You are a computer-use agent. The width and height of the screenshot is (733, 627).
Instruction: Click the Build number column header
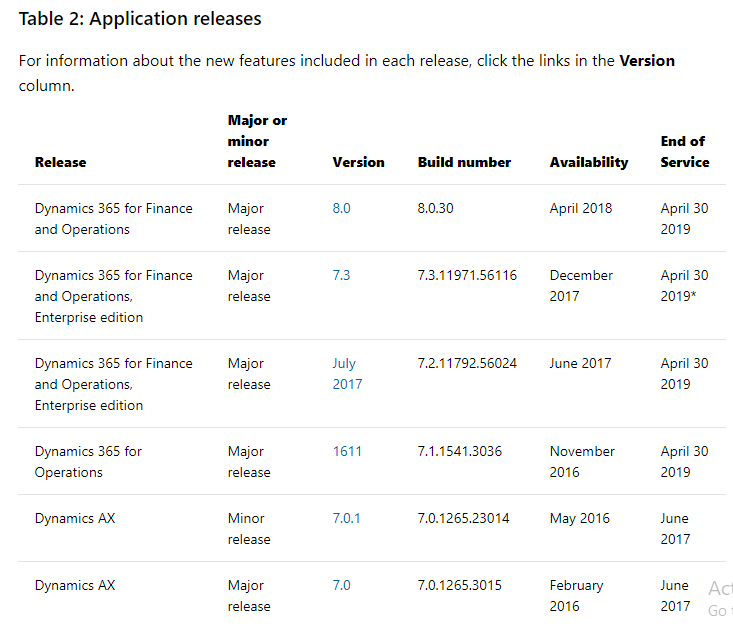pos(464,162)
